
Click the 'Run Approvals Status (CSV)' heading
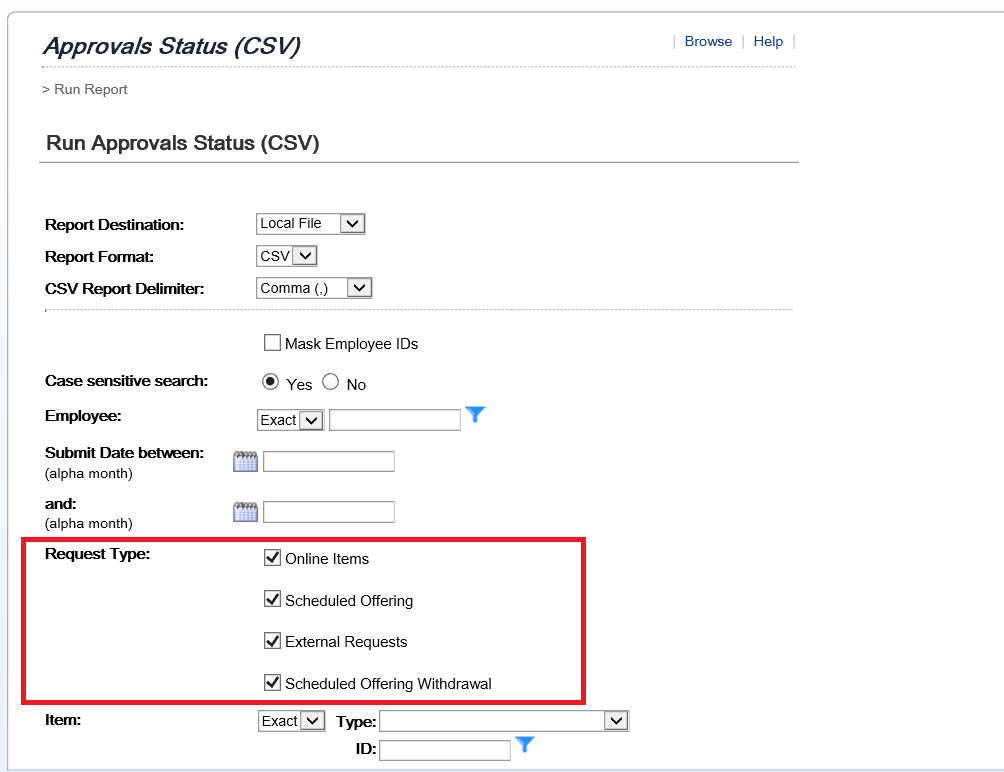[182, 143]
